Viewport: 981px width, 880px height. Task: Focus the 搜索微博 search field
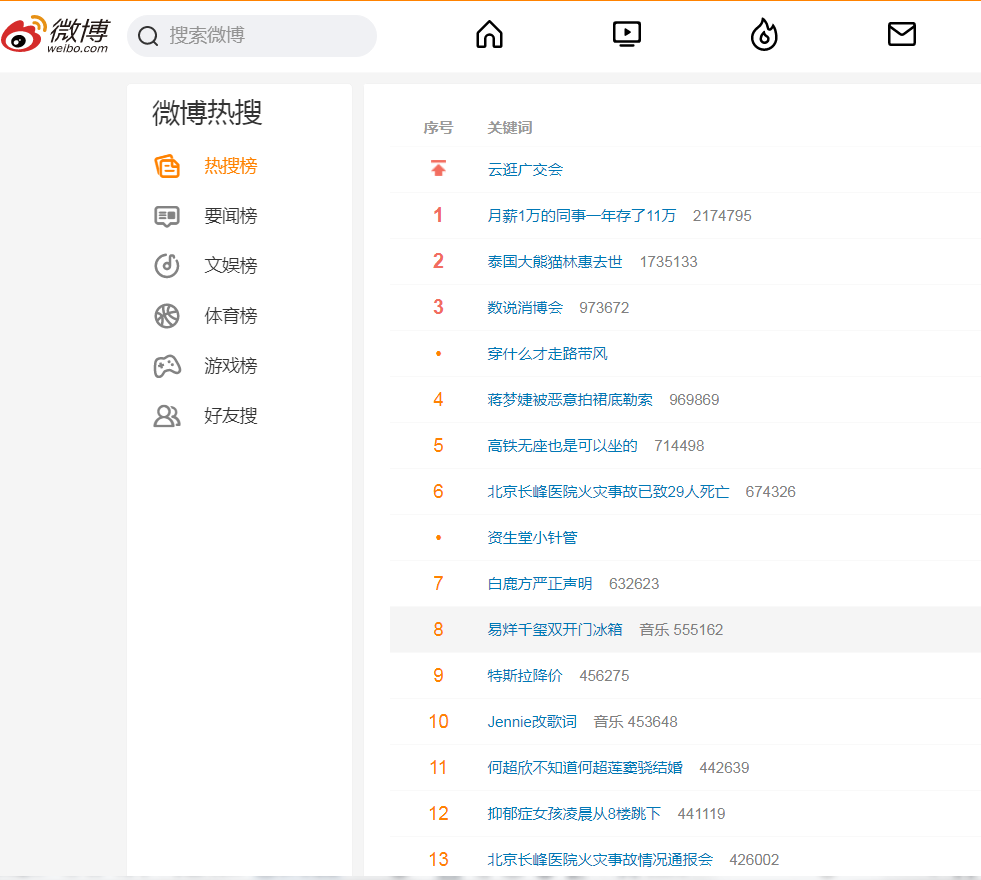point(252,36)
